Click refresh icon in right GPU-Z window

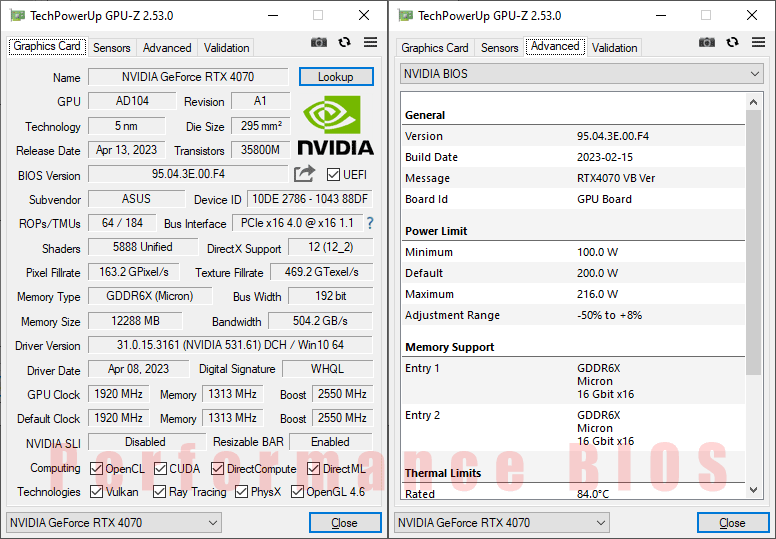(732, 43)
